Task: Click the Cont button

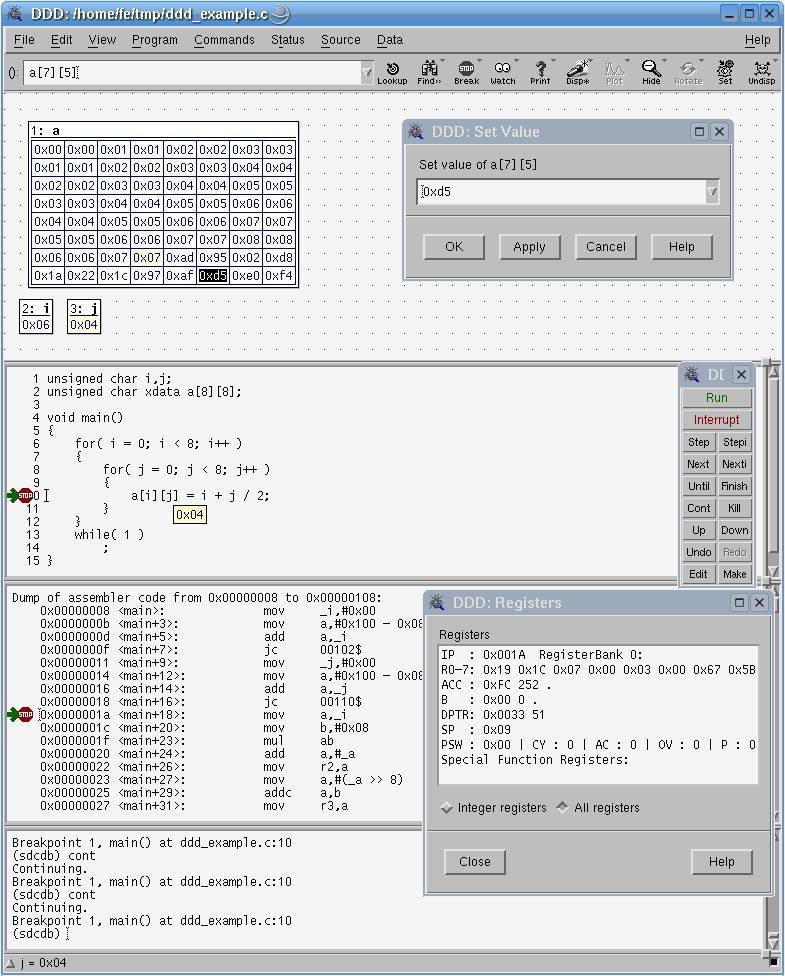Action: (698, 508)
